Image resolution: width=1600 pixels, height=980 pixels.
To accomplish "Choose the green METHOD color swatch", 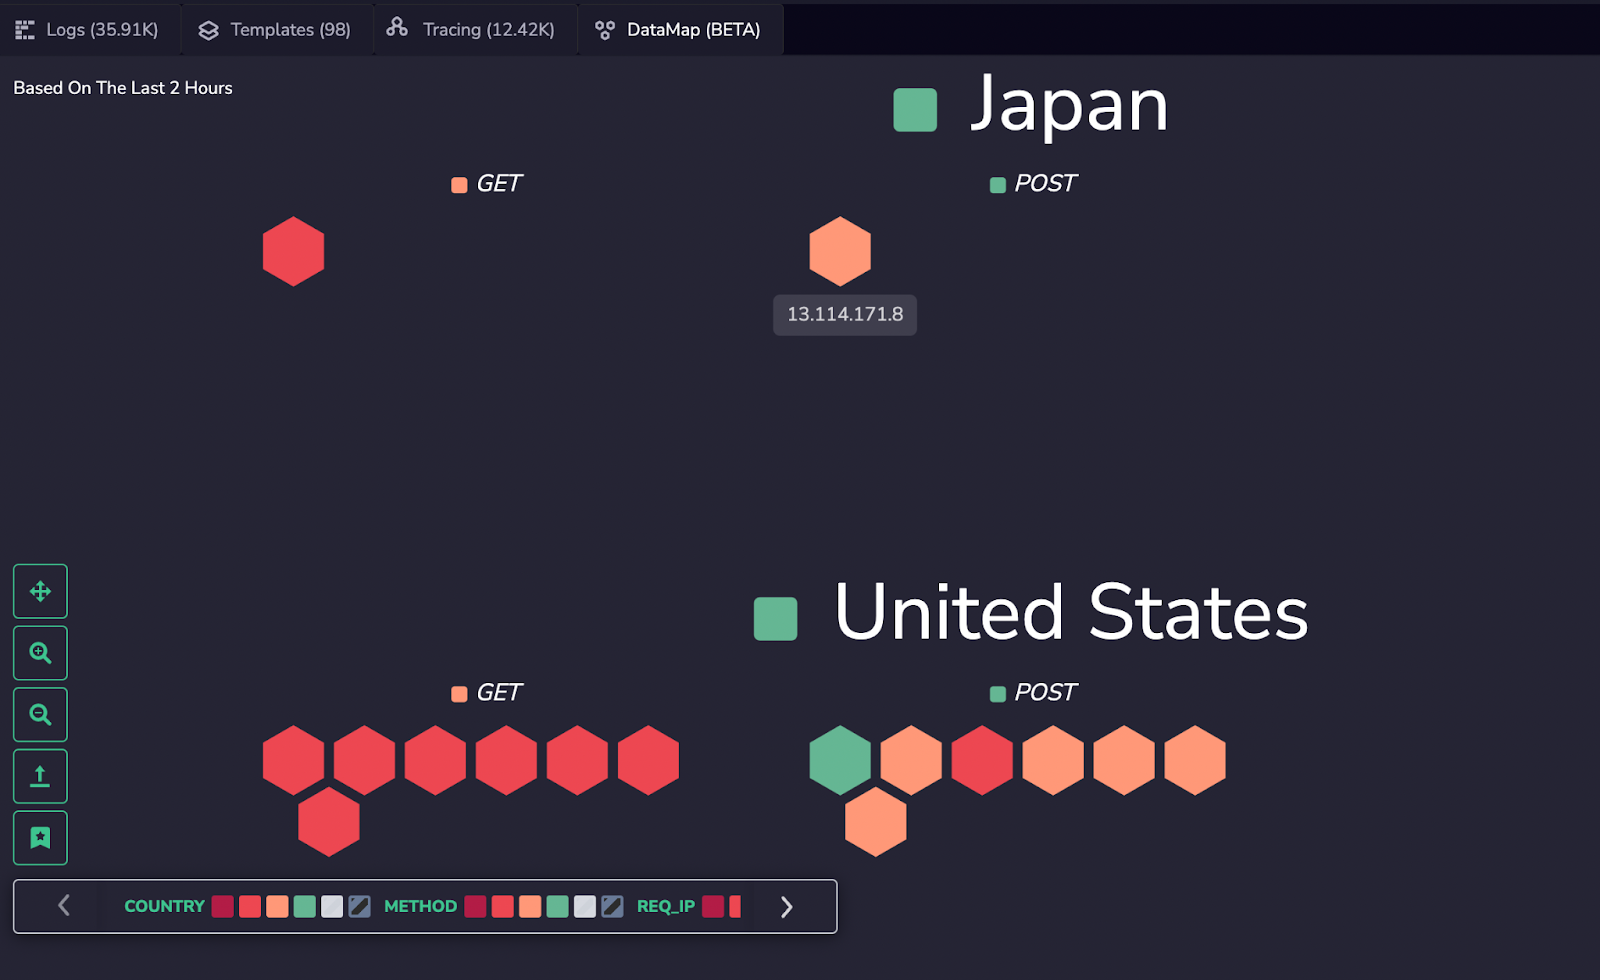I will [x=558, y=906].
